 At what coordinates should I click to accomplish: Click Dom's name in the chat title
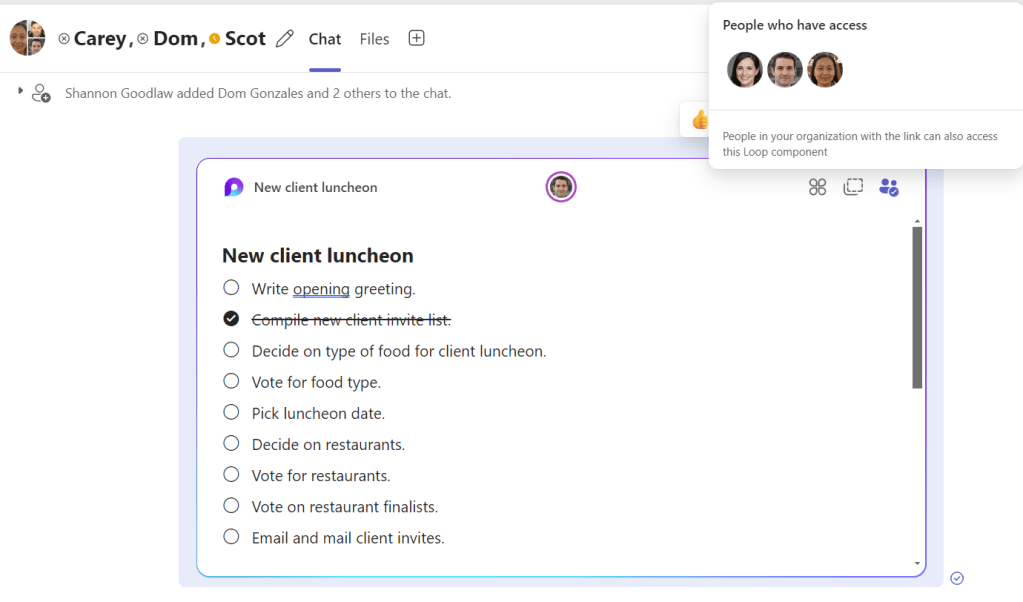[x=176, y=38]
